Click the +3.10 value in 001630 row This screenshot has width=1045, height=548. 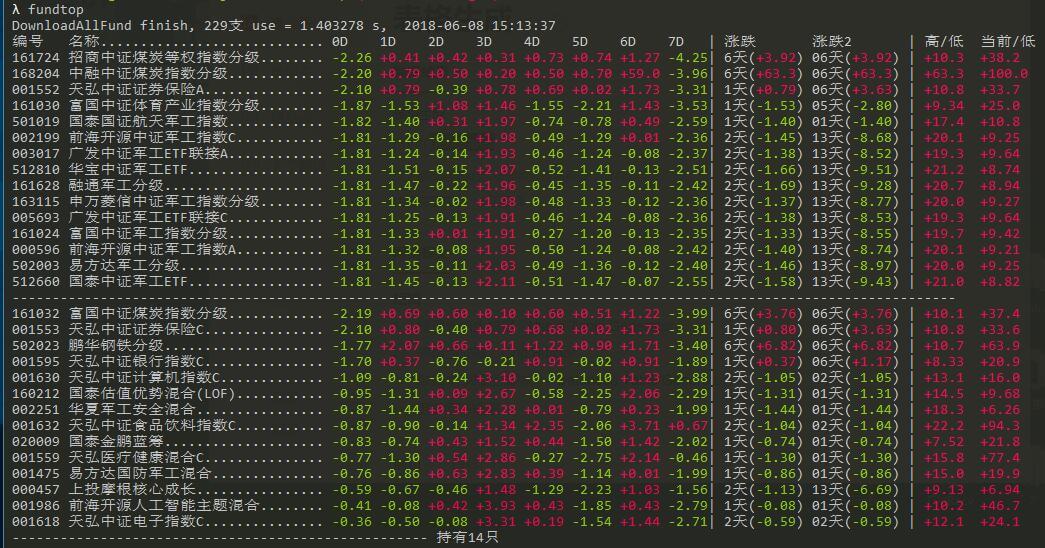(496, 378)
